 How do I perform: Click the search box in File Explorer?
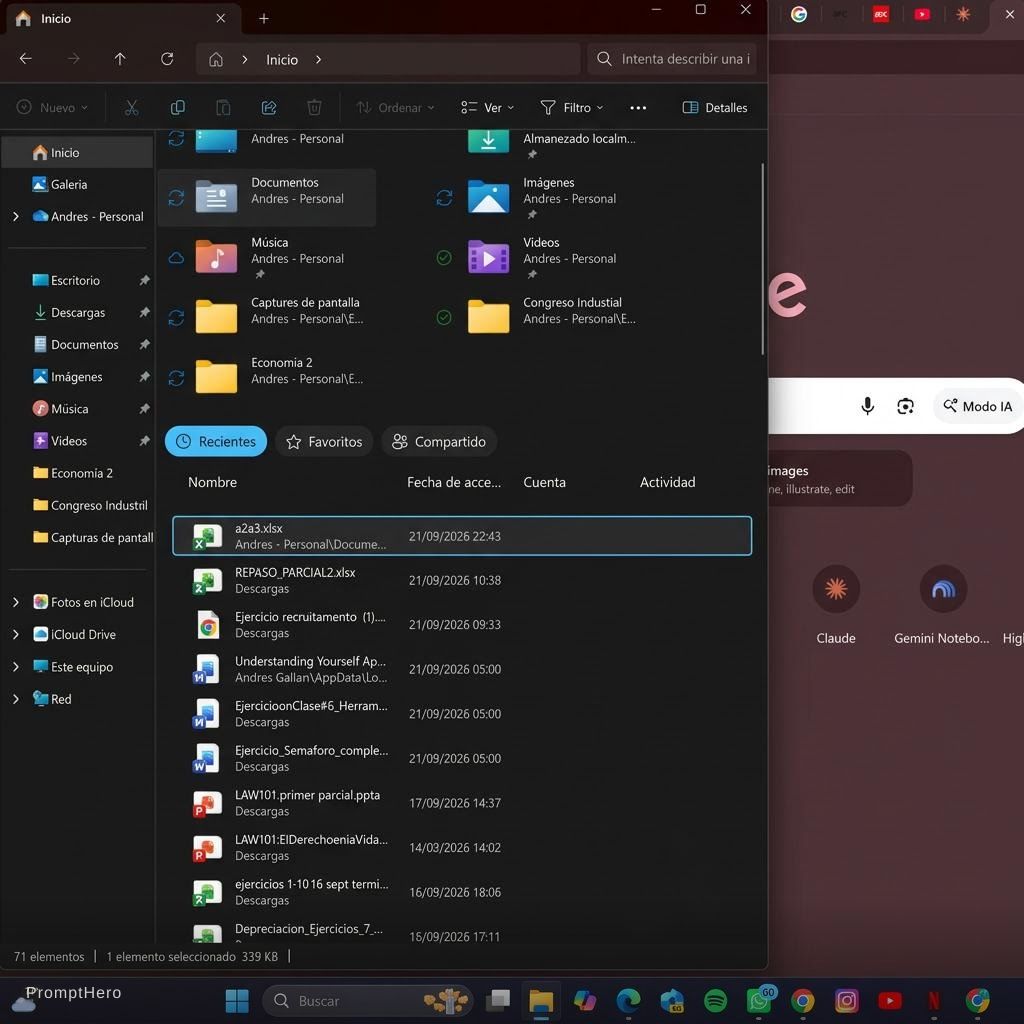coord(672,59)
